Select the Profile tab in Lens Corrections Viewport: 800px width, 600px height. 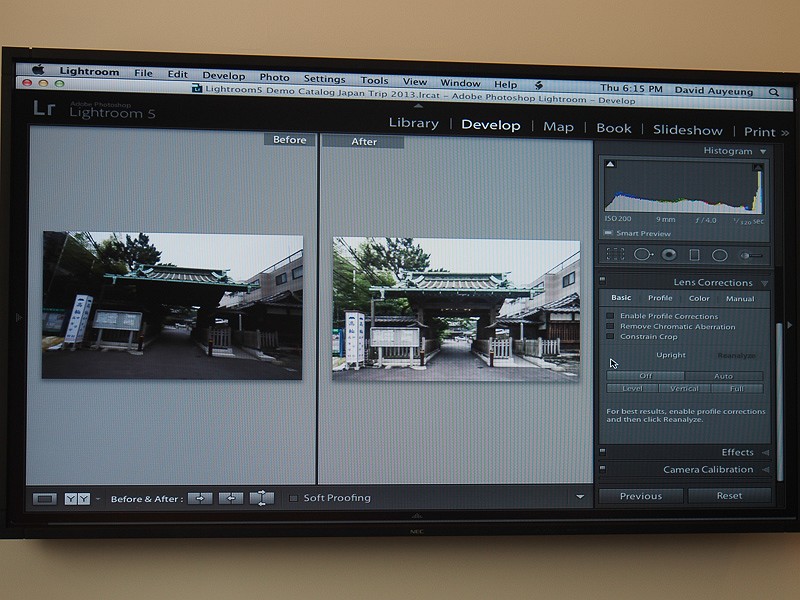click(660, 298)
